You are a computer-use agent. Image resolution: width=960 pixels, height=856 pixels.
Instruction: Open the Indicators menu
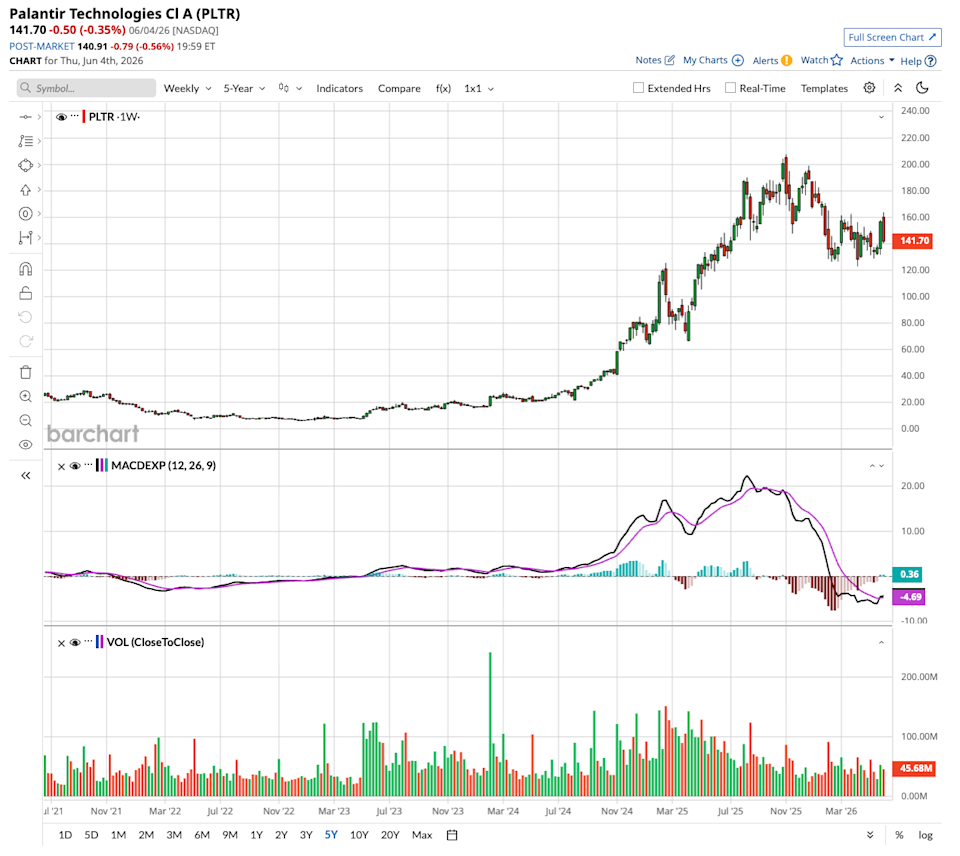point(339,88)
